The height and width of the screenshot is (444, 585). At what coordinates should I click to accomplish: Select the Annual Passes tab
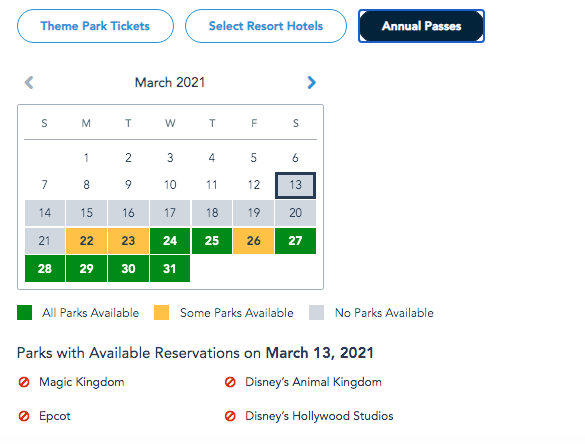[x=422, y=26]
